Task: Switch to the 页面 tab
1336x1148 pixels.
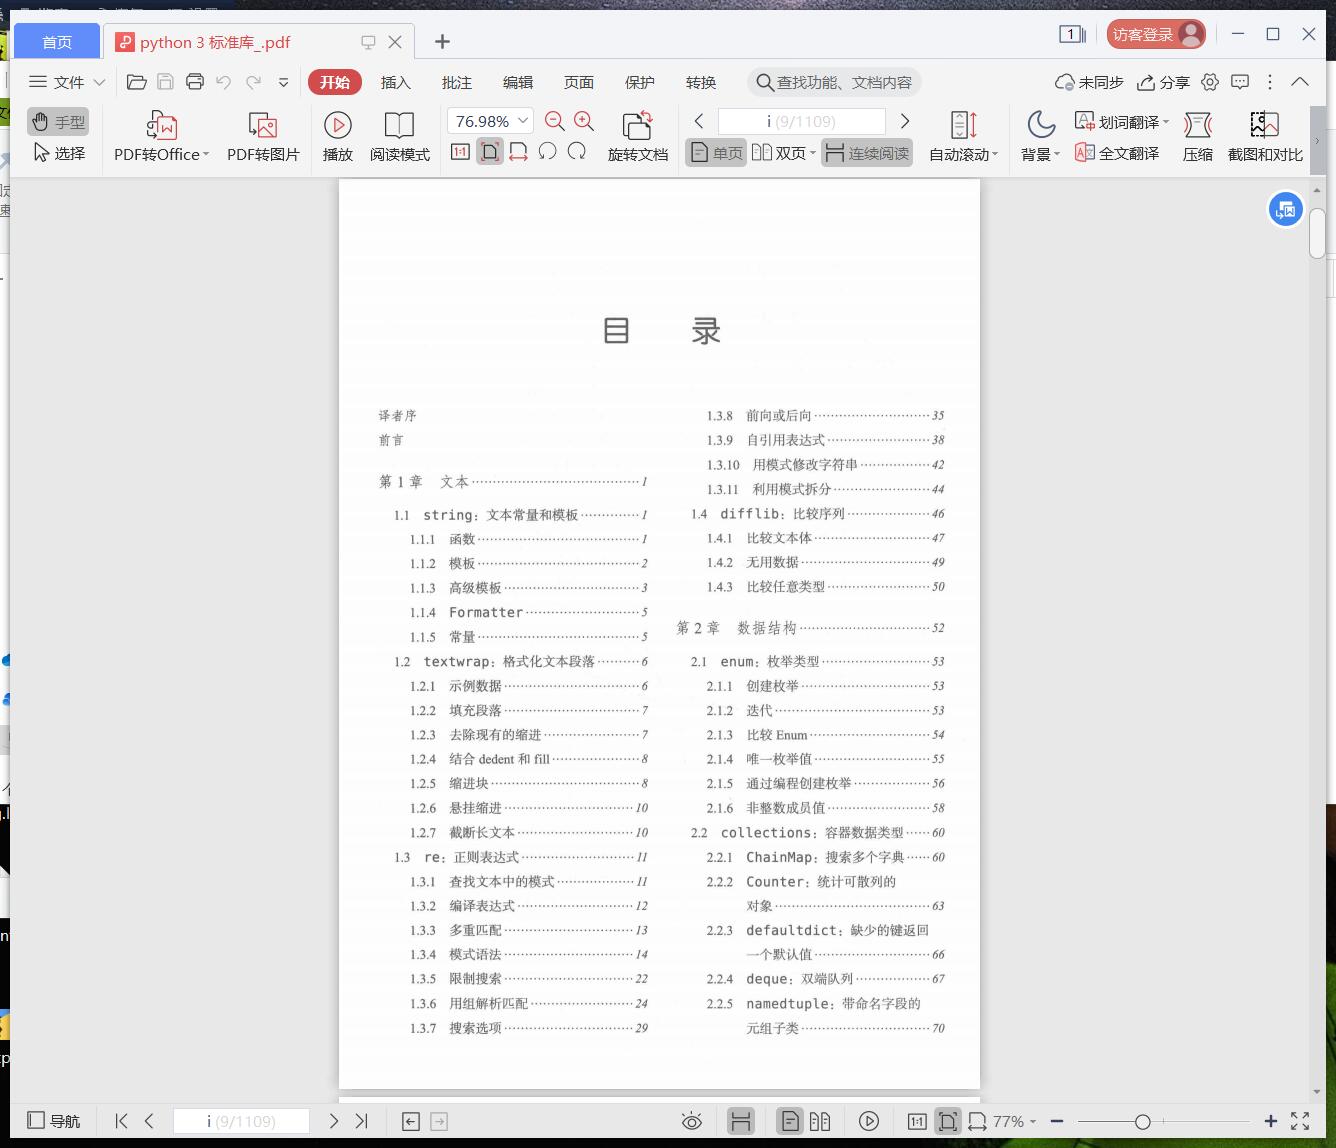Action: pos(579,82)
